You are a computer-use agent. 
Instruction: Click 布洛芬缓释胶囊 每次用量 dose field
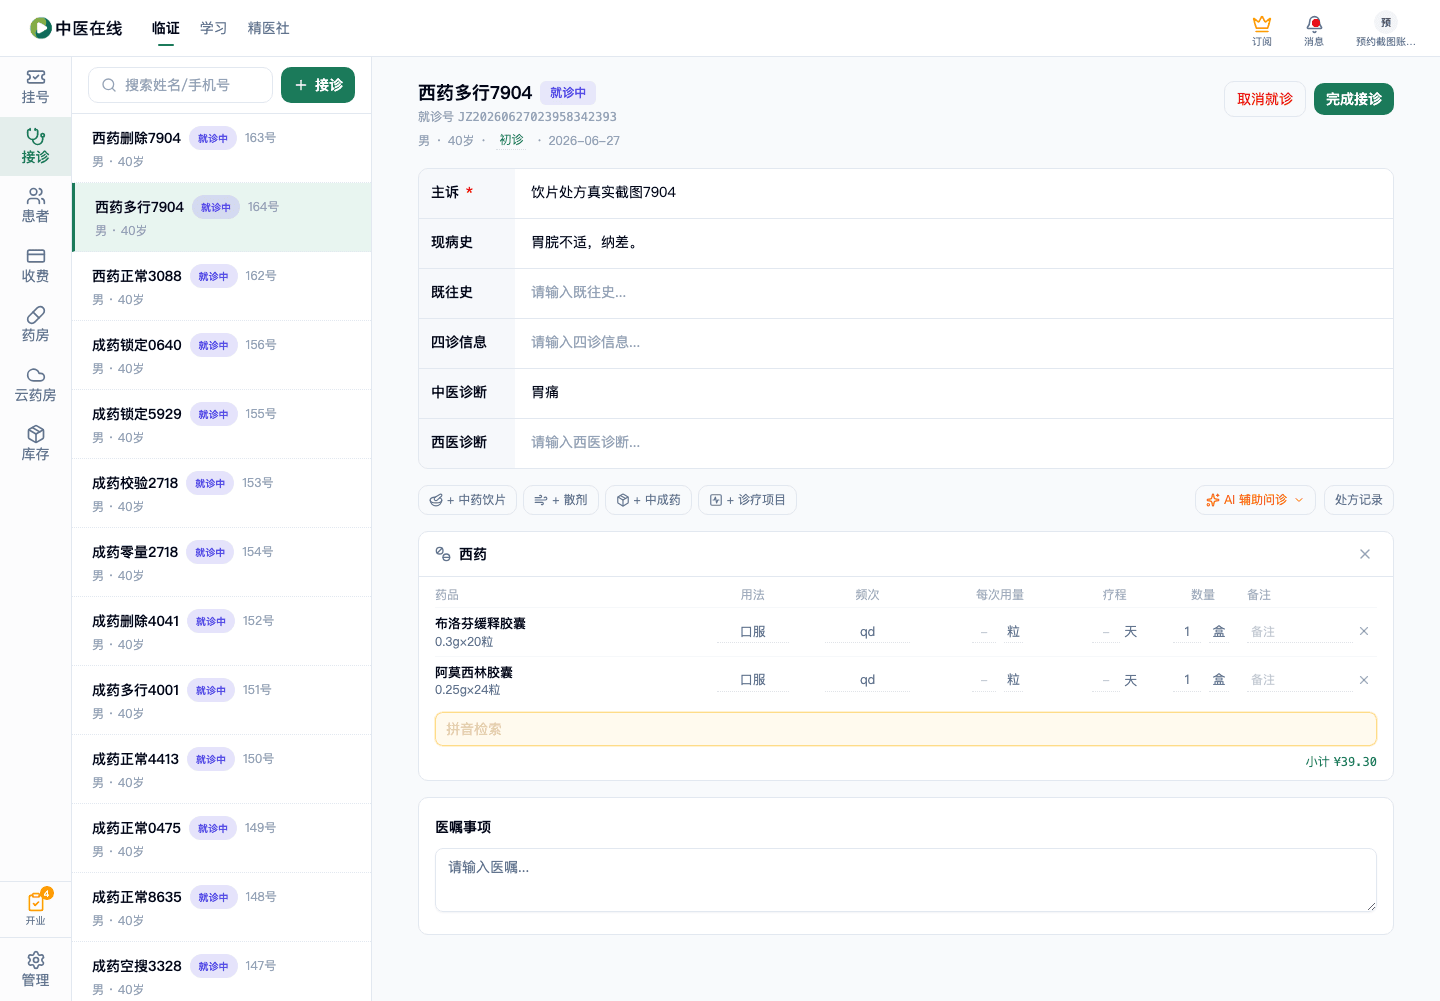coord(985,632)
